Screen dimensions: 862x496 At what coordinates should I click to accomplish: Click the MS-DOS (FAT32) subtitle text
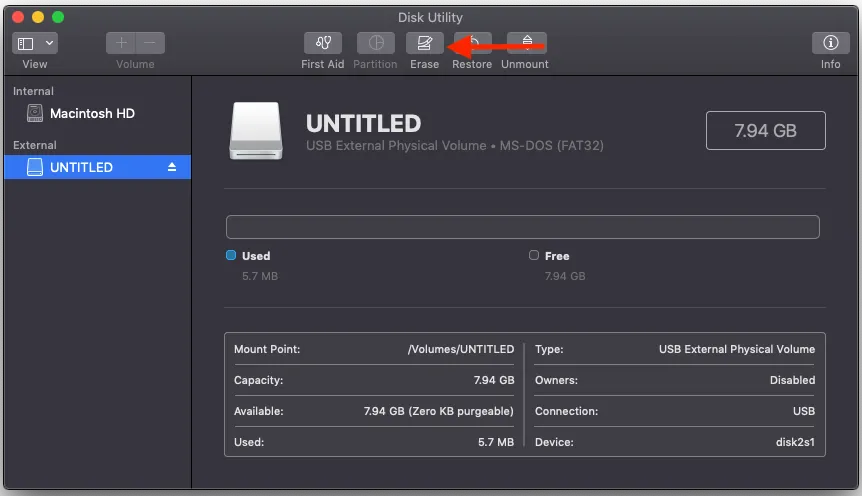[x=551, y=146]
